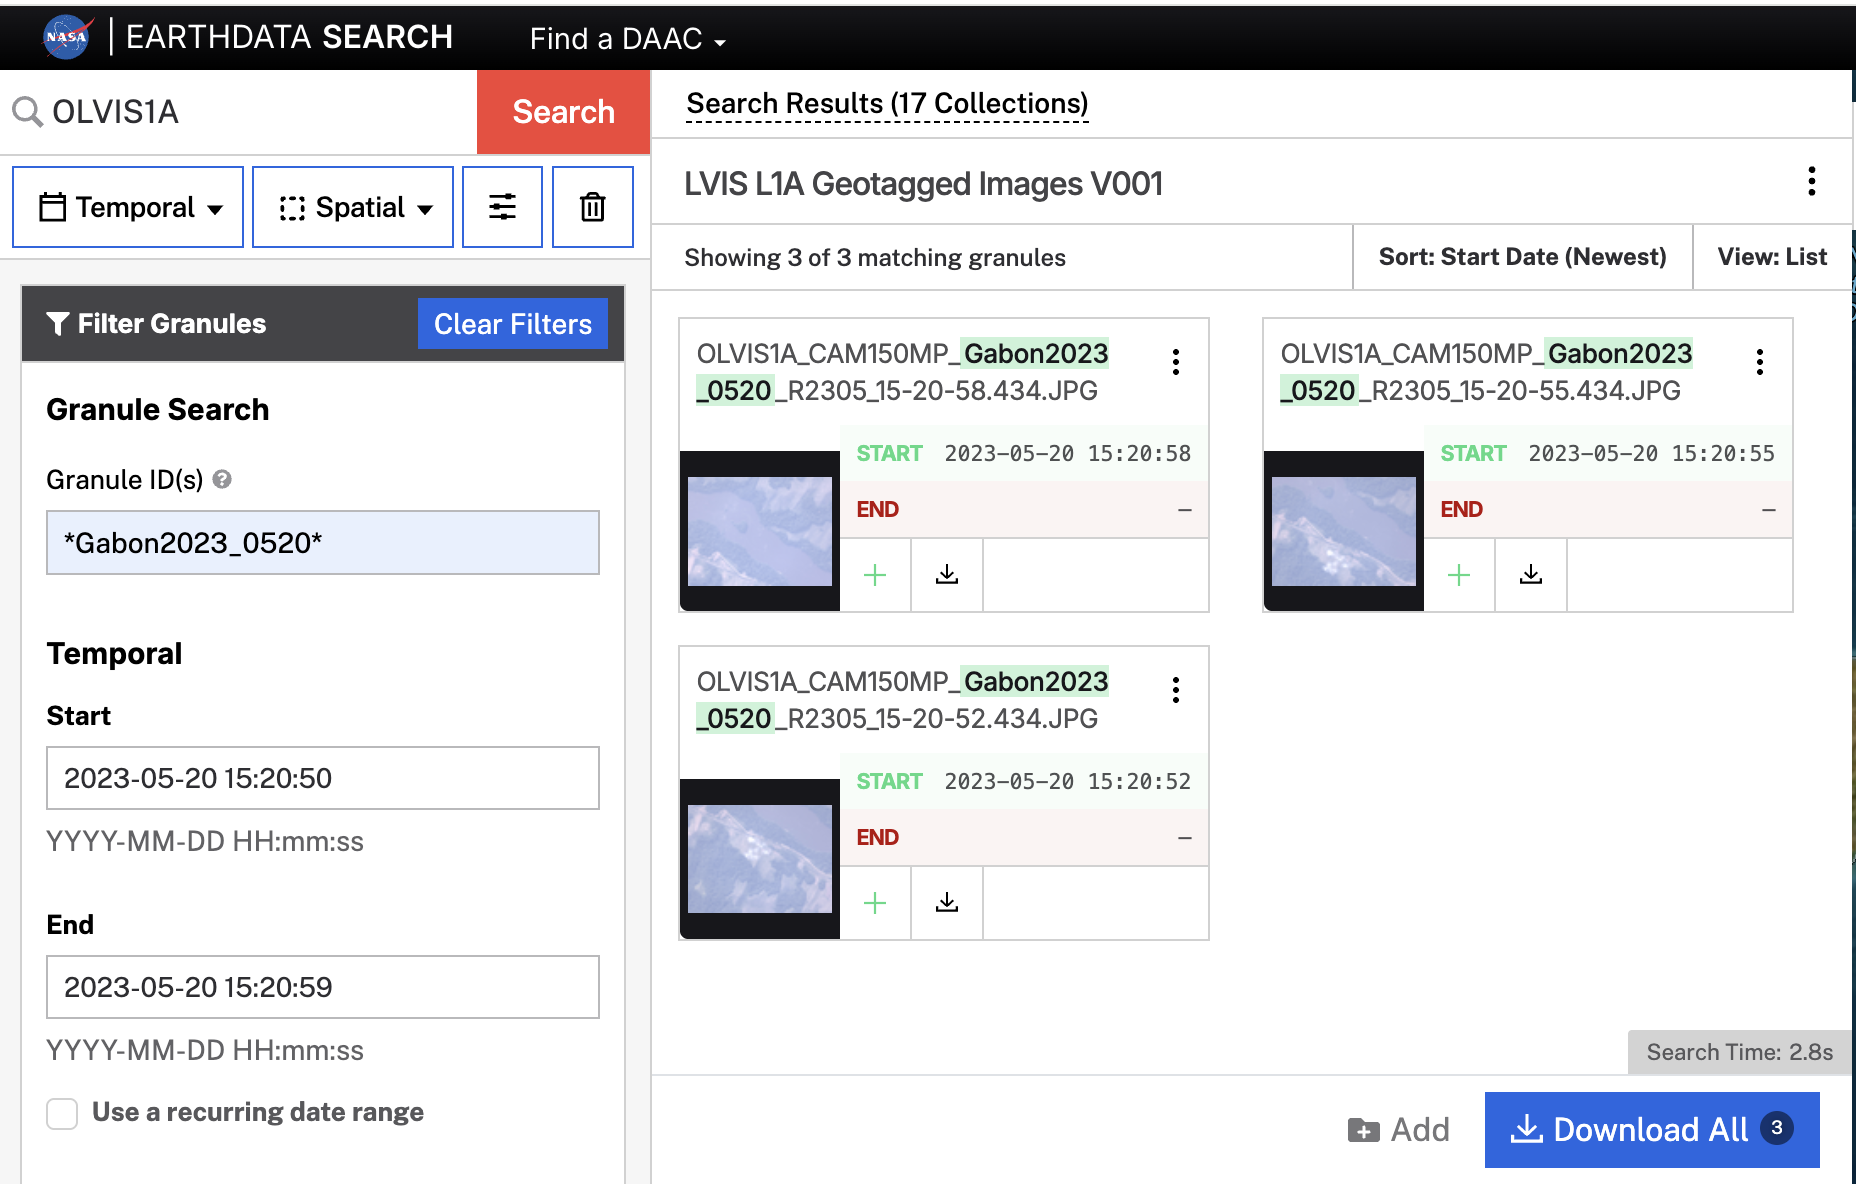Click the Add to project button
The image size is (1856, 1184).
1398,1130
